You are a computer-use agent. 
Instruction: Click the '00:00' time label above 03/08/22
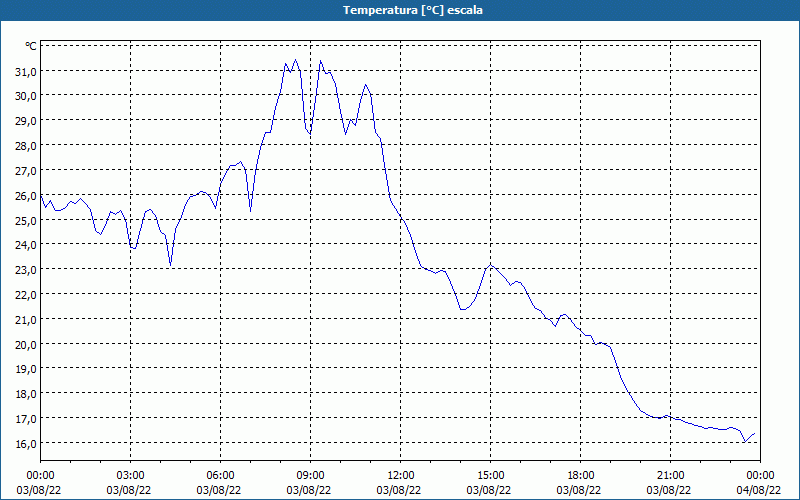(x=40, y=476)
